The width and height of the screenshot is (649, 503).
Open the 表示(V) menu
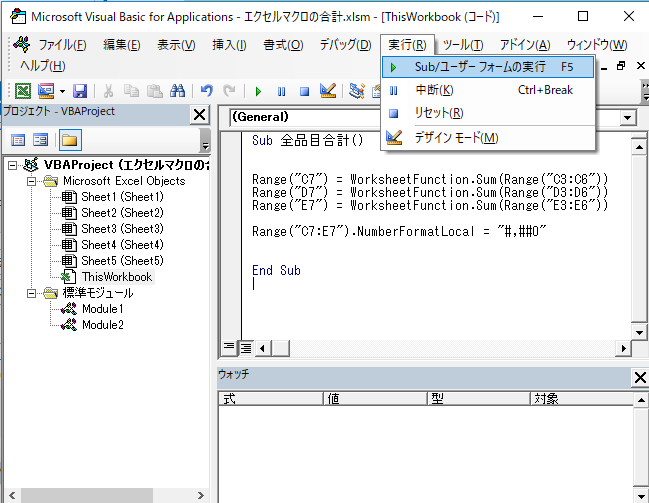(176, 45)
